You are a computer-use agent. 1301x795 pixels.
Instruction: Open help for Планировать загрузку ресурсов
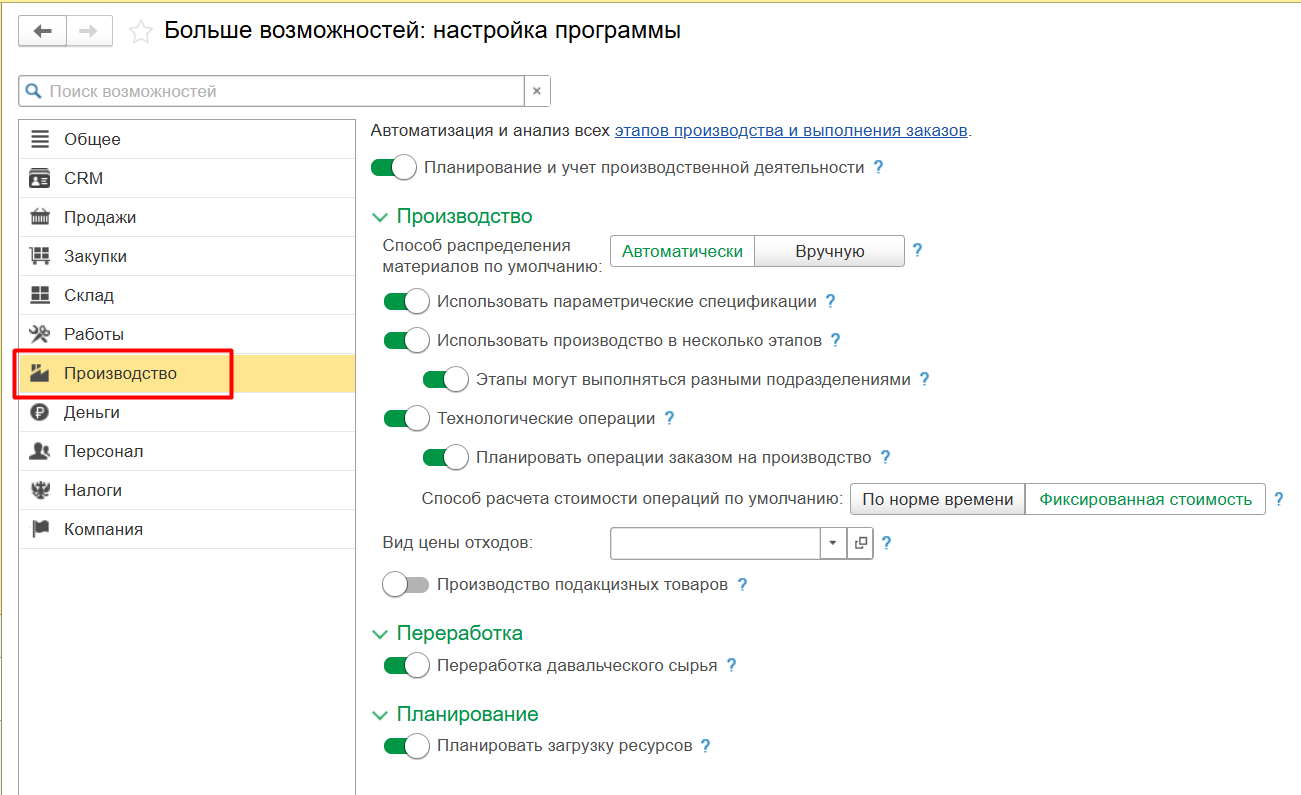point(705,745)
